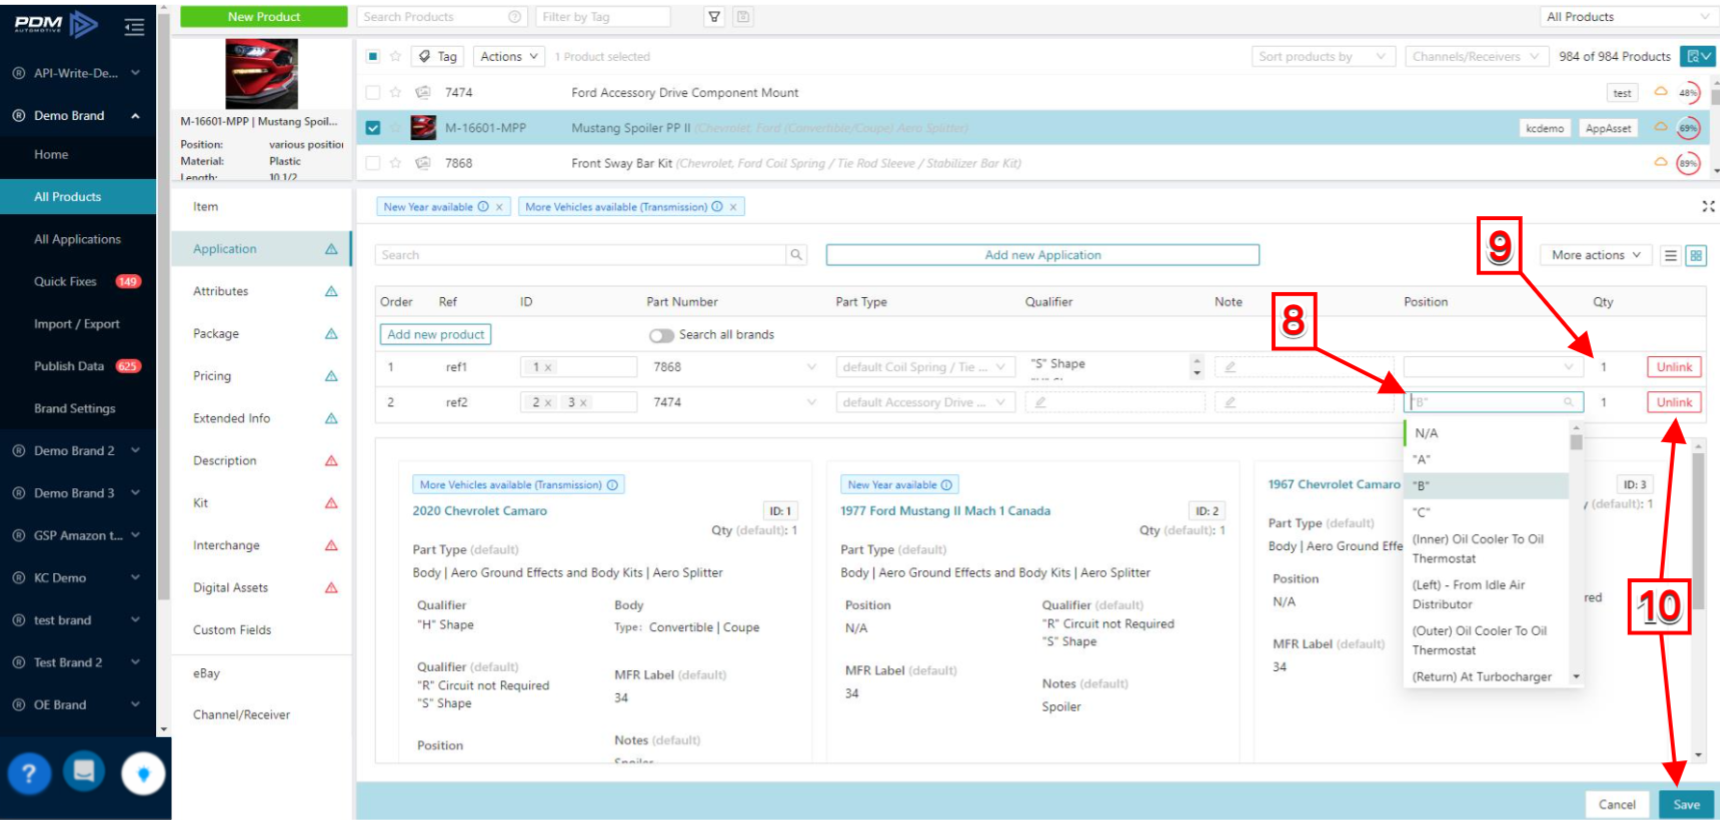The width and height of the screenshot is (1720, 820).
Task: Open More actions dropdown
Action: pos(1595,255)
